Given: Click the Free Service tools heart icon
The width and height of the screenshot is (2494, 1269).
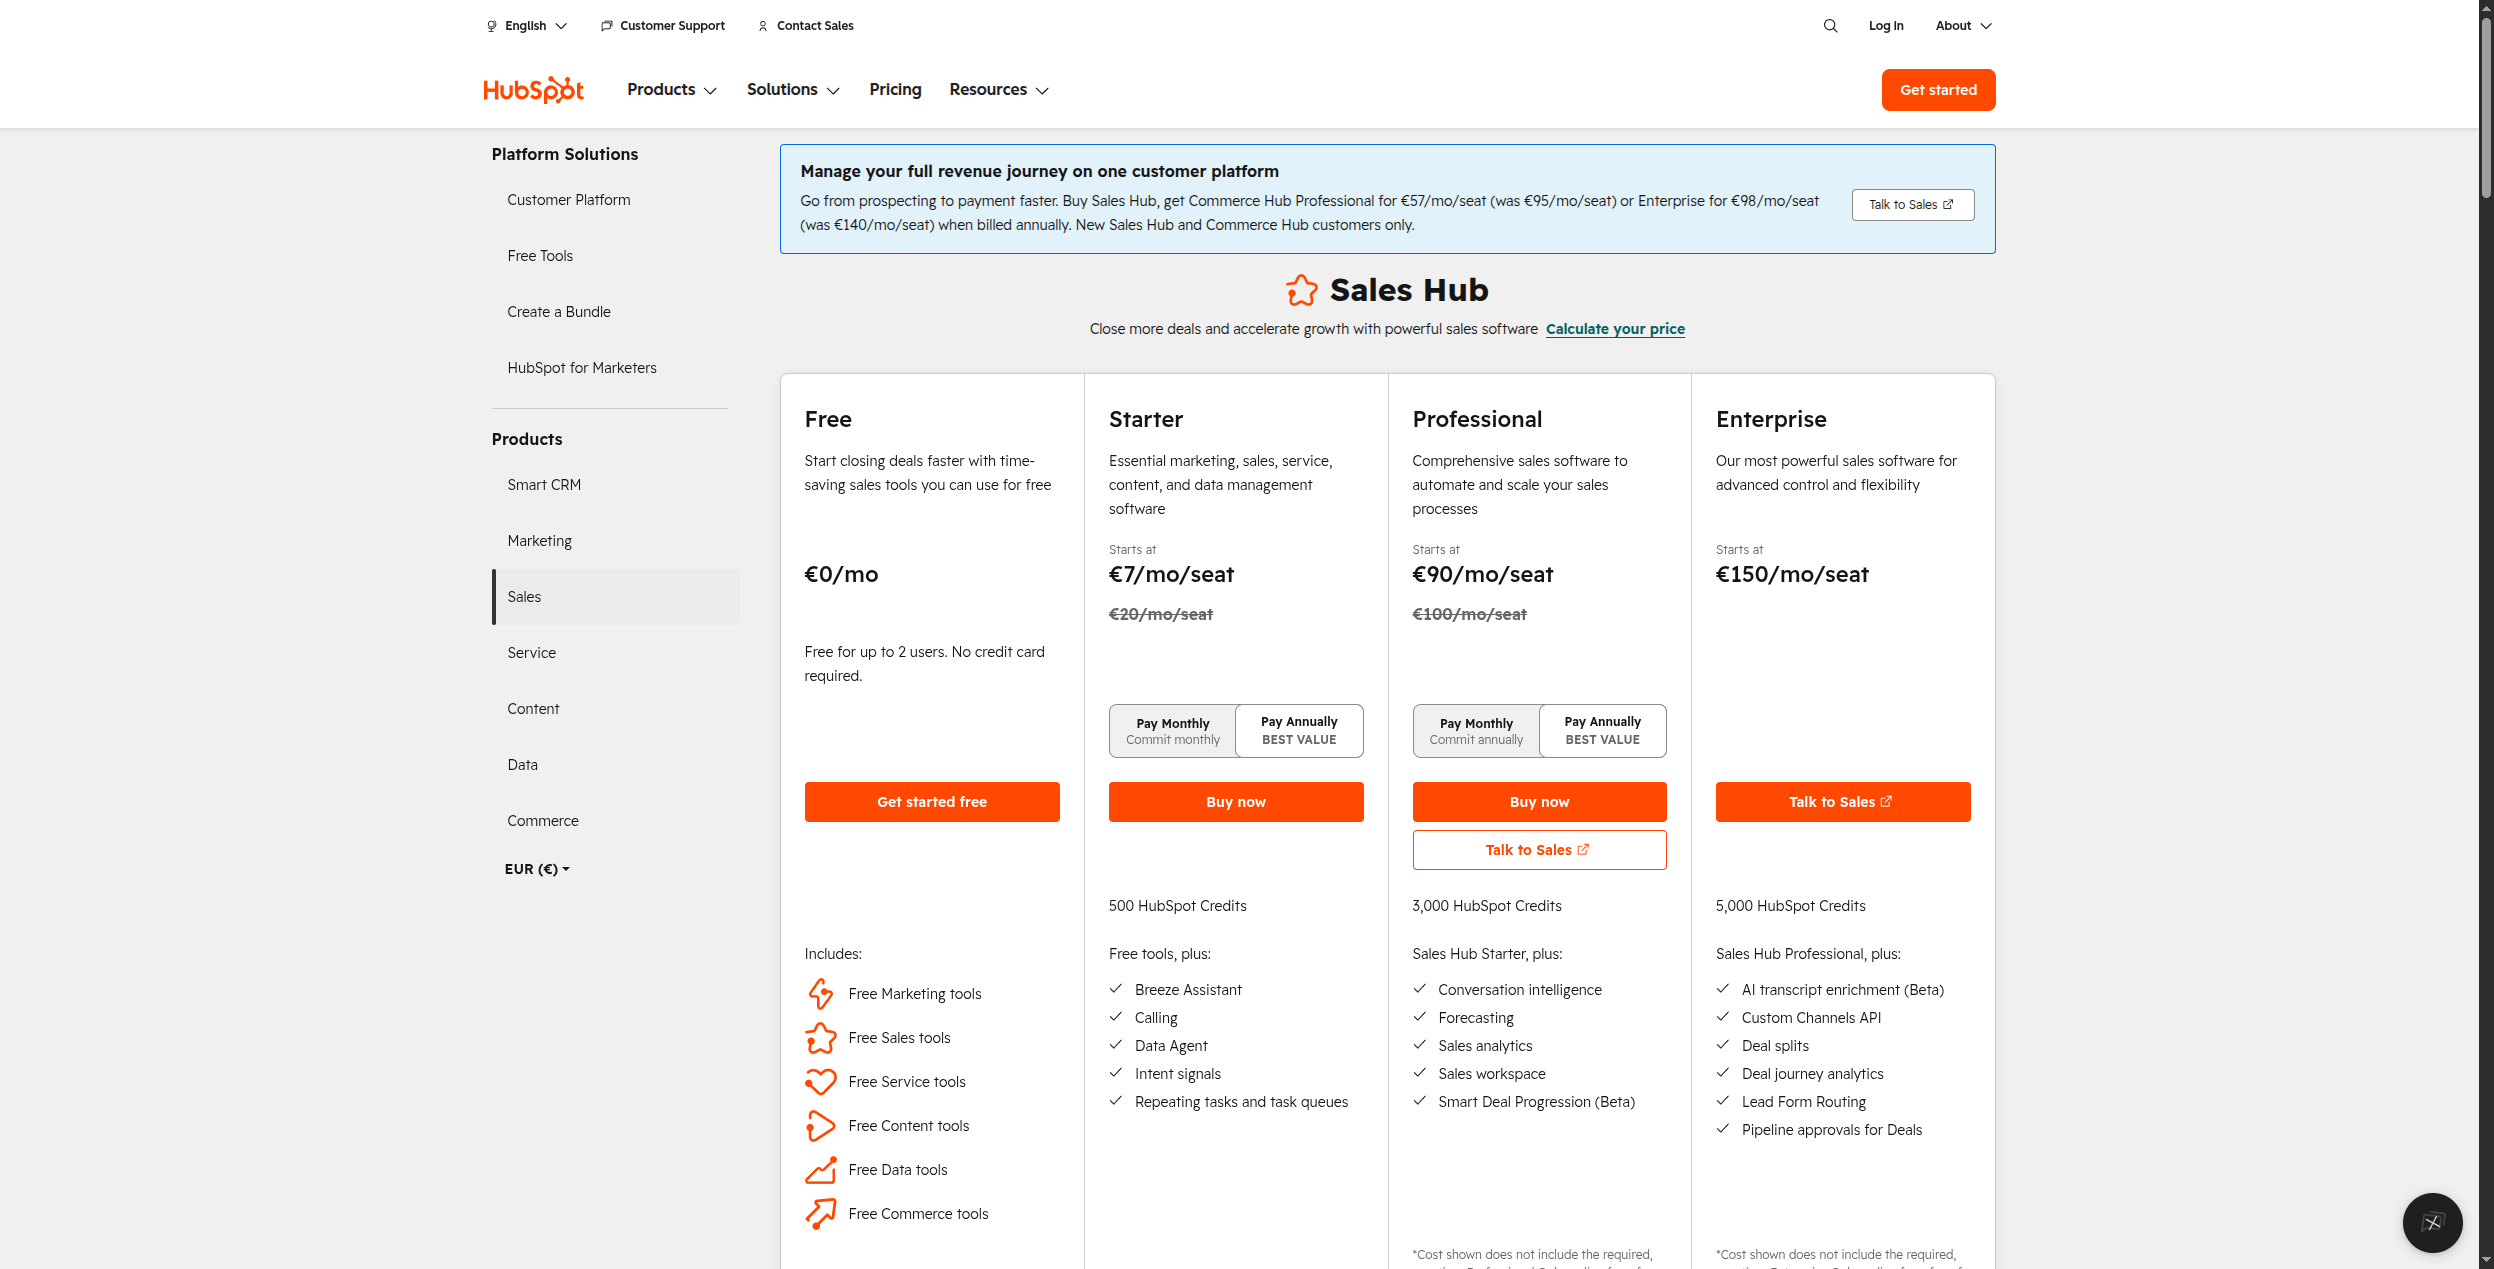Looking at the screenshot, I should click(x=820, y=1082).
